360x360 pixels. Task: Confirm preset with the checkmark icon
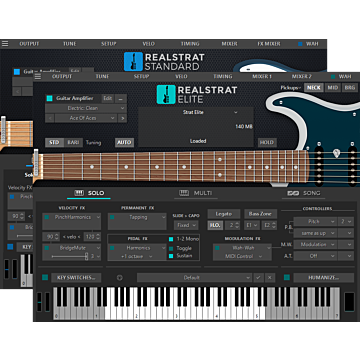pyautogui.click(x=258, y=277)
